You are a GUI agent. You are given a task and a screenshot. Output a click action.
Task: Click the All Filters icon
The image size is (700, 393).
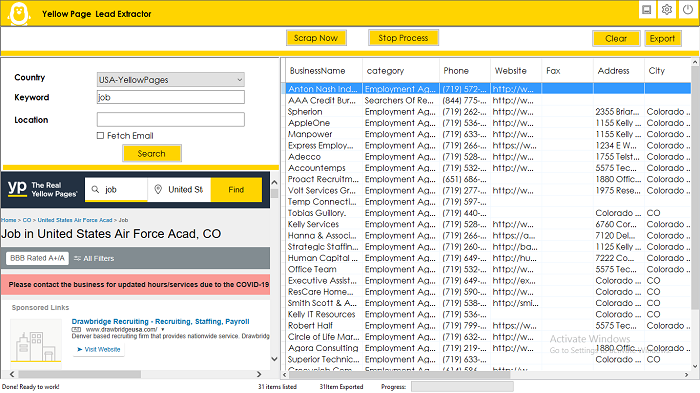tap(77, 259)
